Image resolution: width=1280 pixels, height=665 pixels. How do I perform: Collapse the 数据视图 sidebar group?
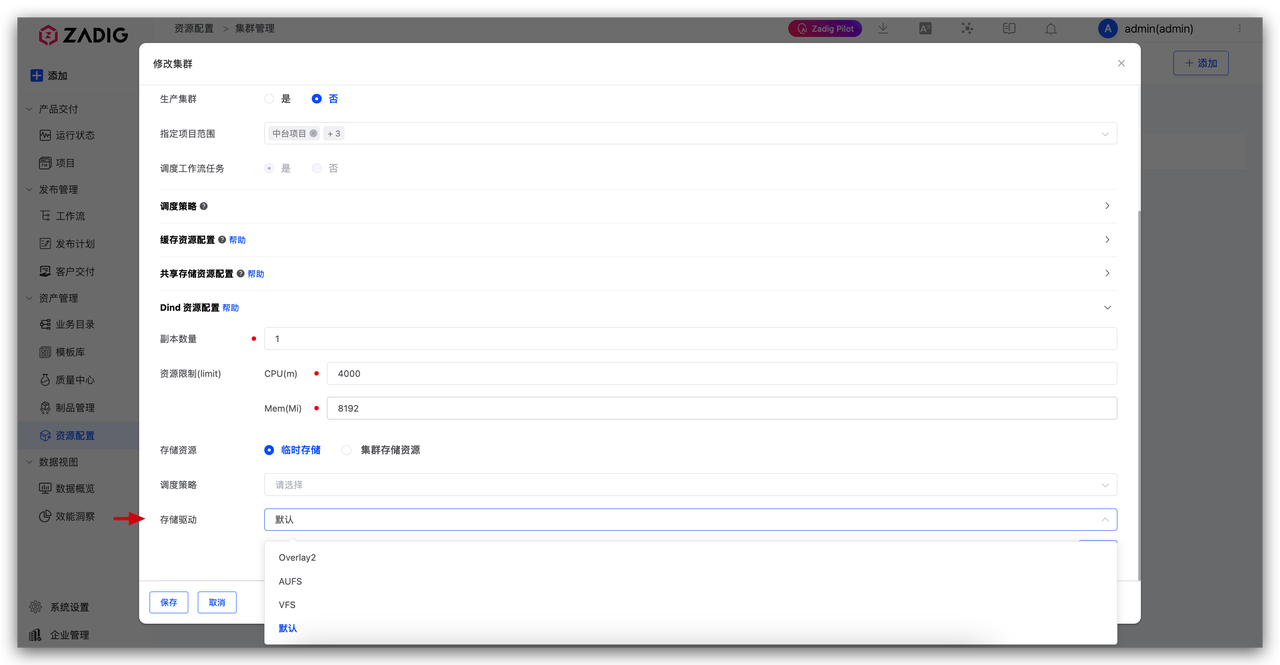(x=29, y=462)
